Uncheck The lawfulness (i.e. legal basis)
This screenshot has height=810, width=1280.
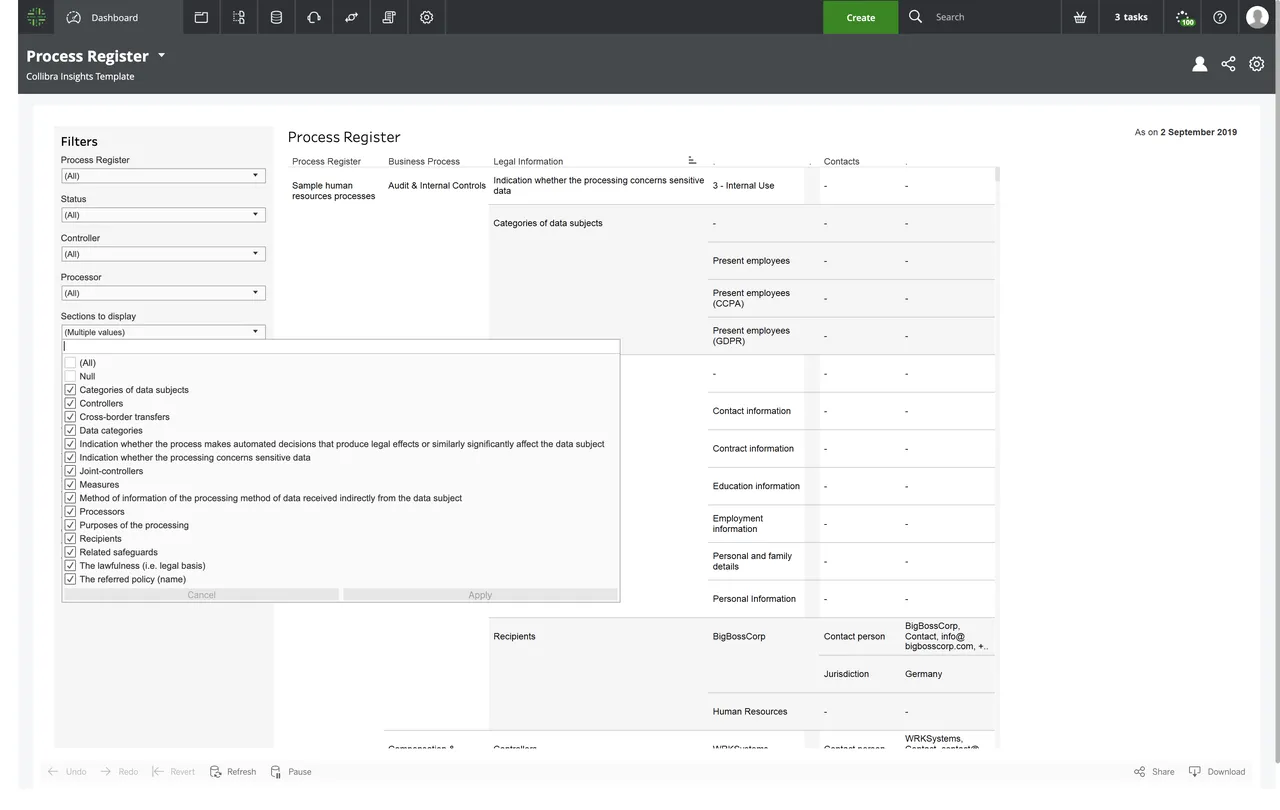tap(70, 565)
